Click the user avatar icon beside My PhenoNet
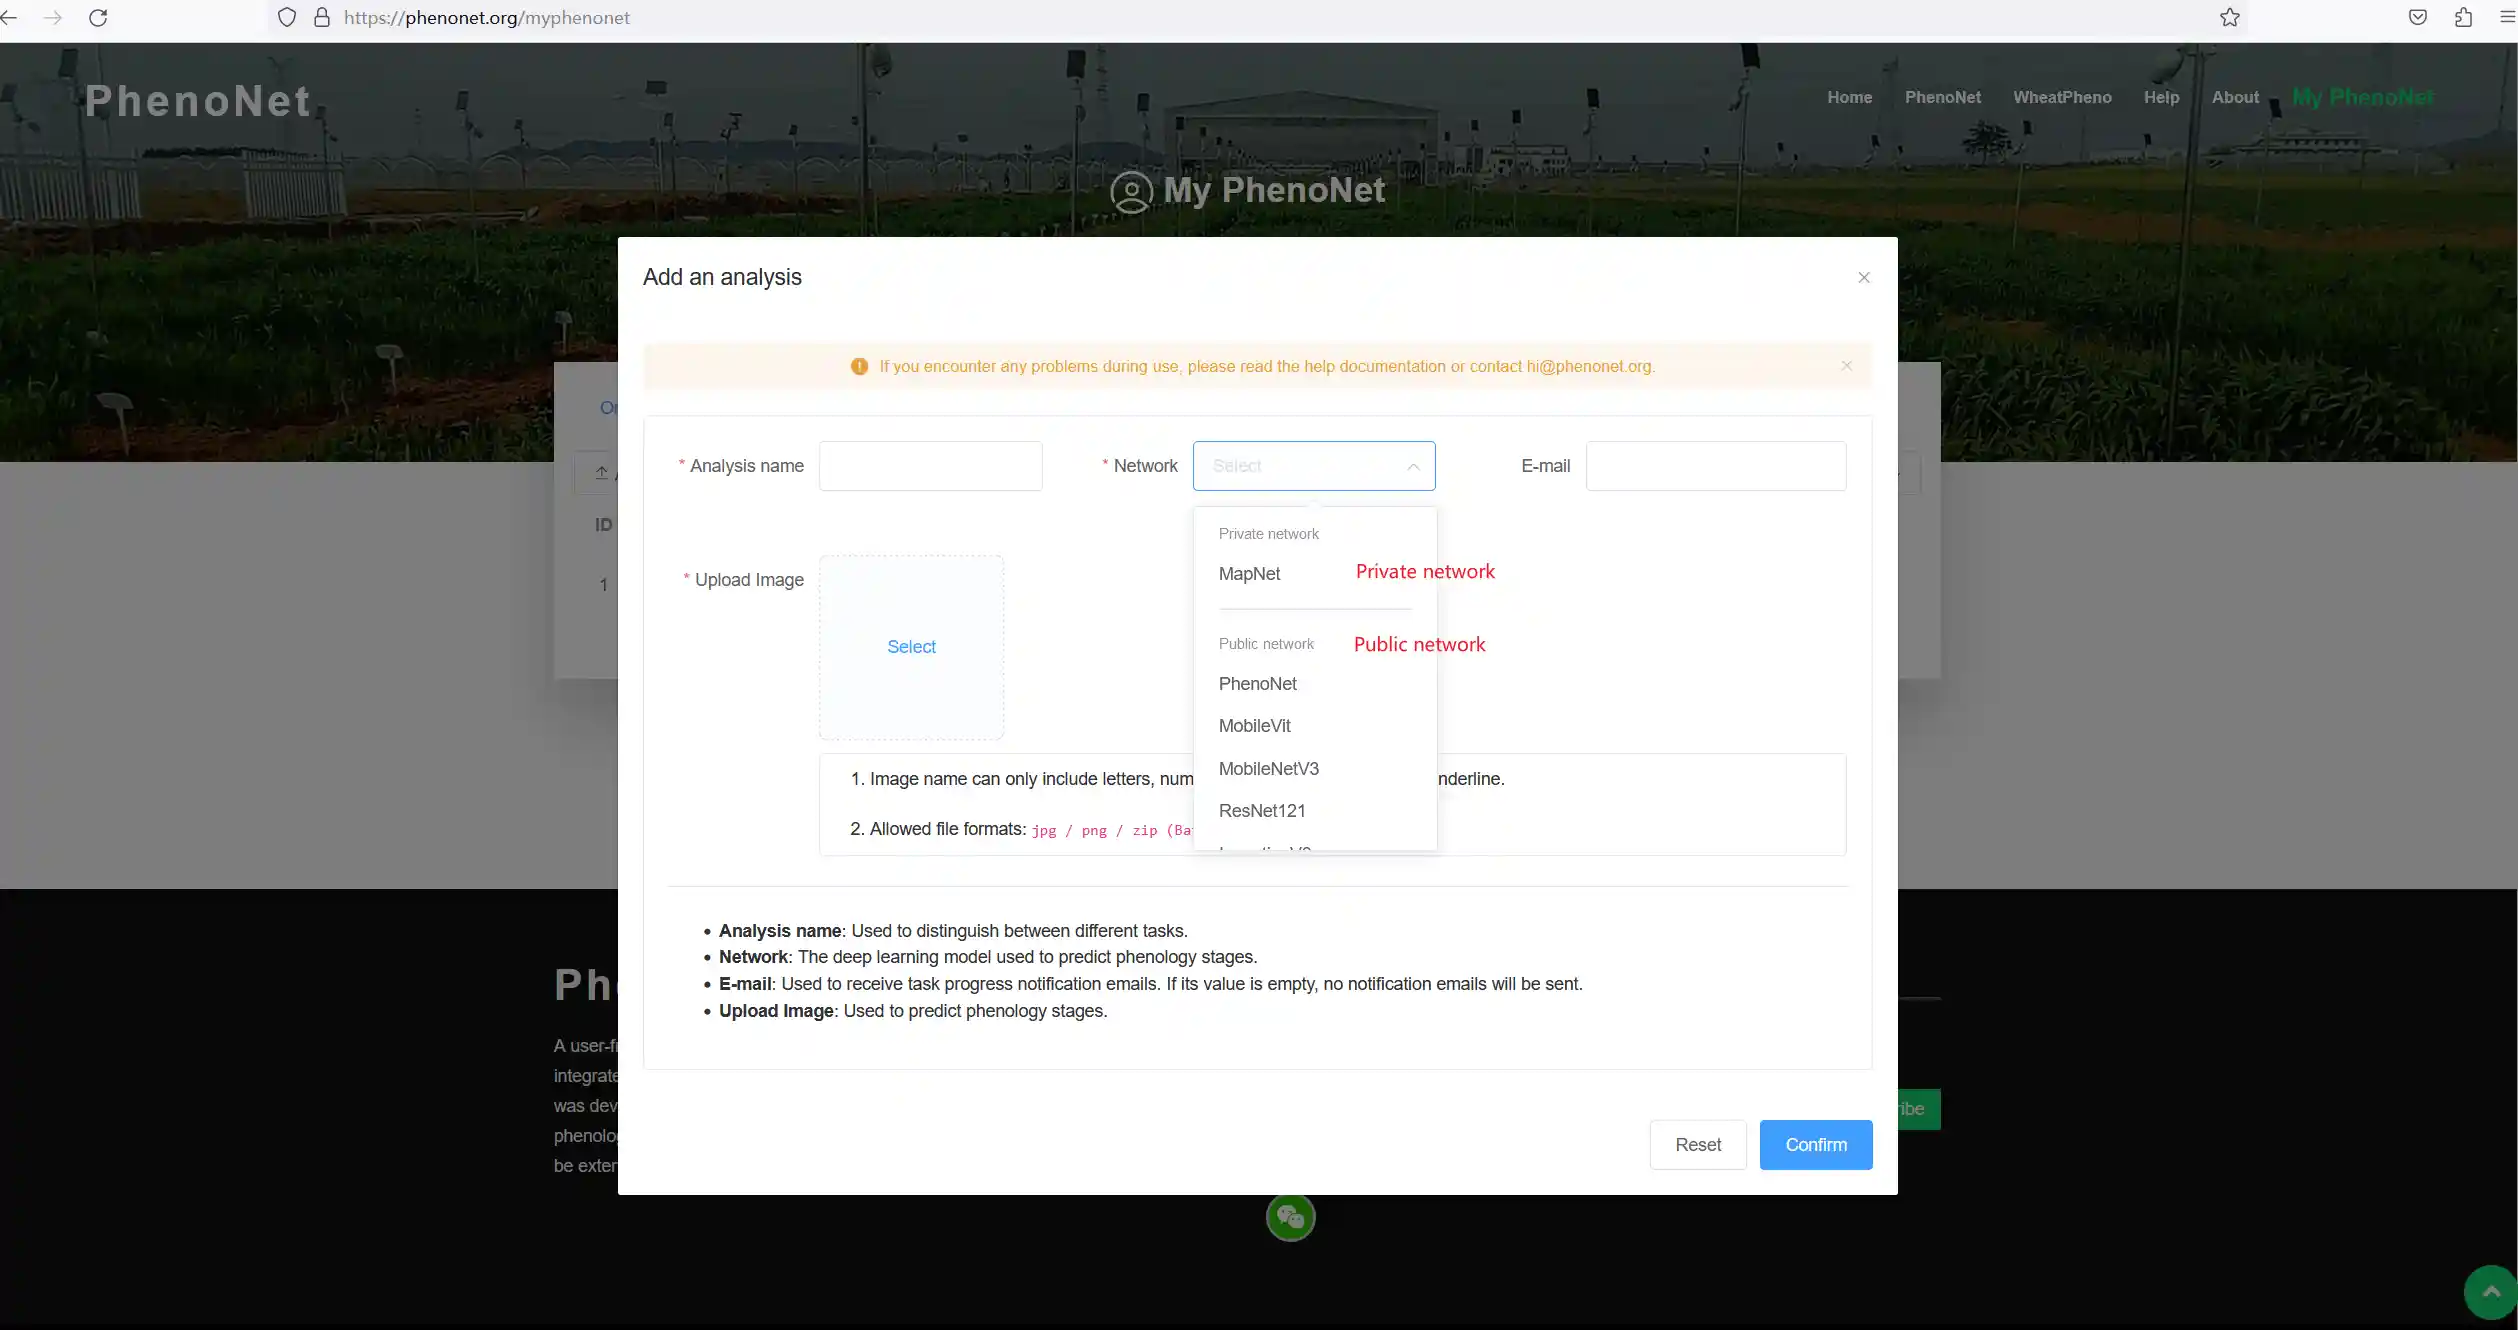Image resolution: width=2518 pixels, height=1330 pixels. point(1132,192)
